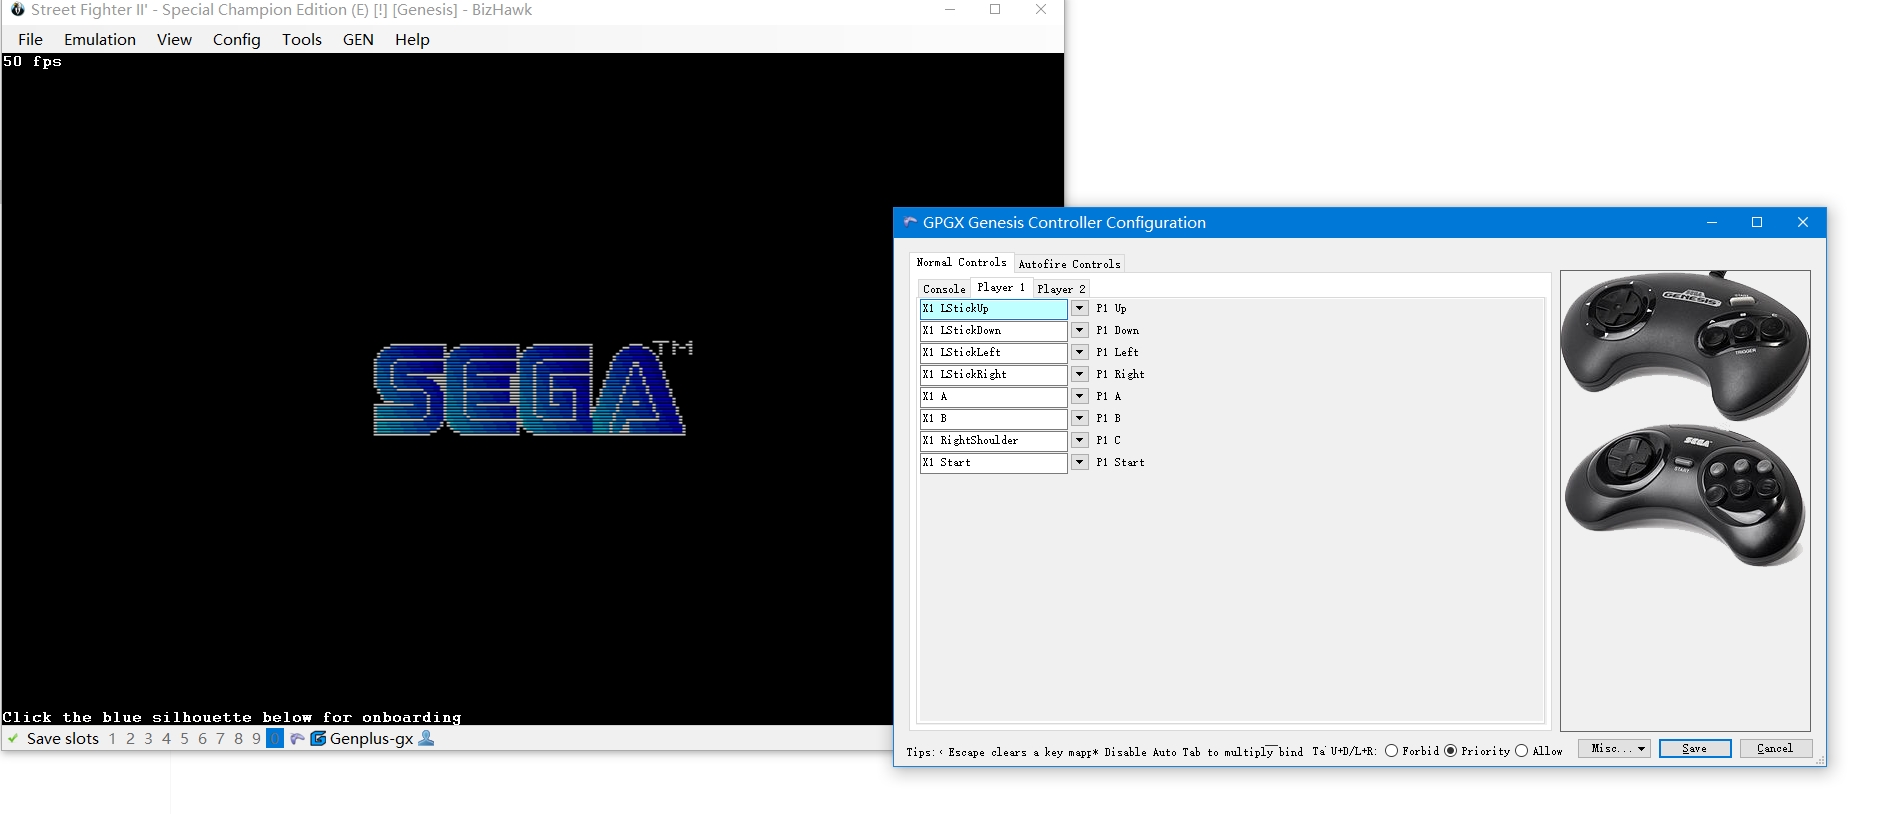Click the 50 fps counter text
The width and height of the screenshot is (1884, 814).
point(32,62)
